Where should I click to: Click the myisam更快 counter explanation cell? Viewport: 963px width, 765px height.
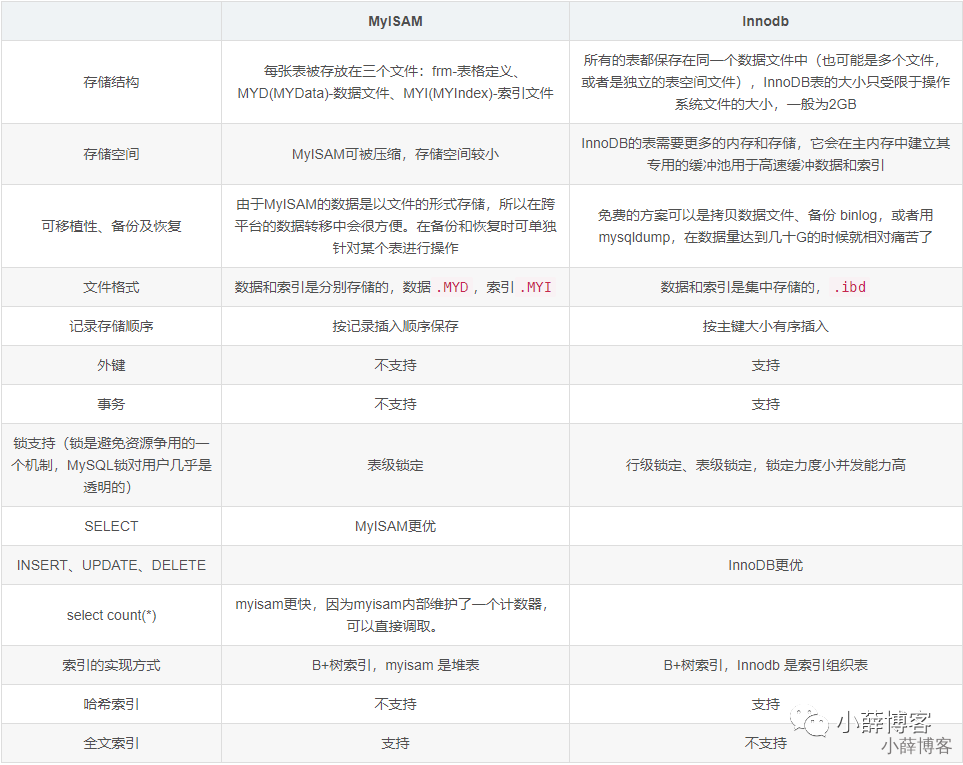[x=395, y=615]
